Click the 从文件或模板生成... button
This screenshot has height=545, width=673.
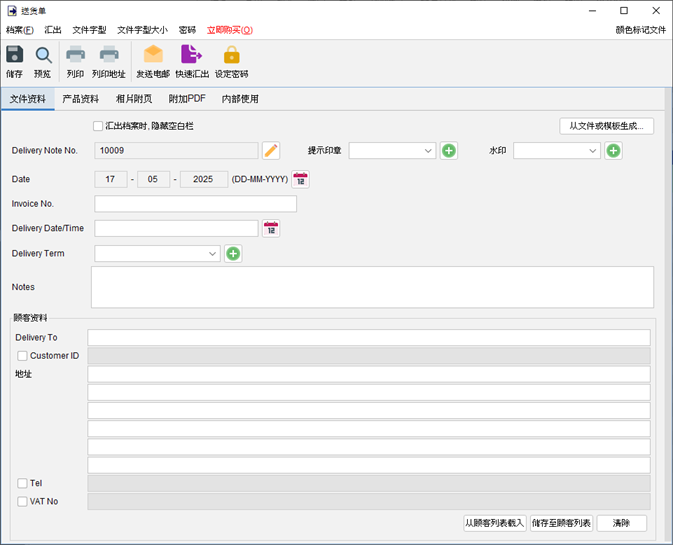coord(606,126)
